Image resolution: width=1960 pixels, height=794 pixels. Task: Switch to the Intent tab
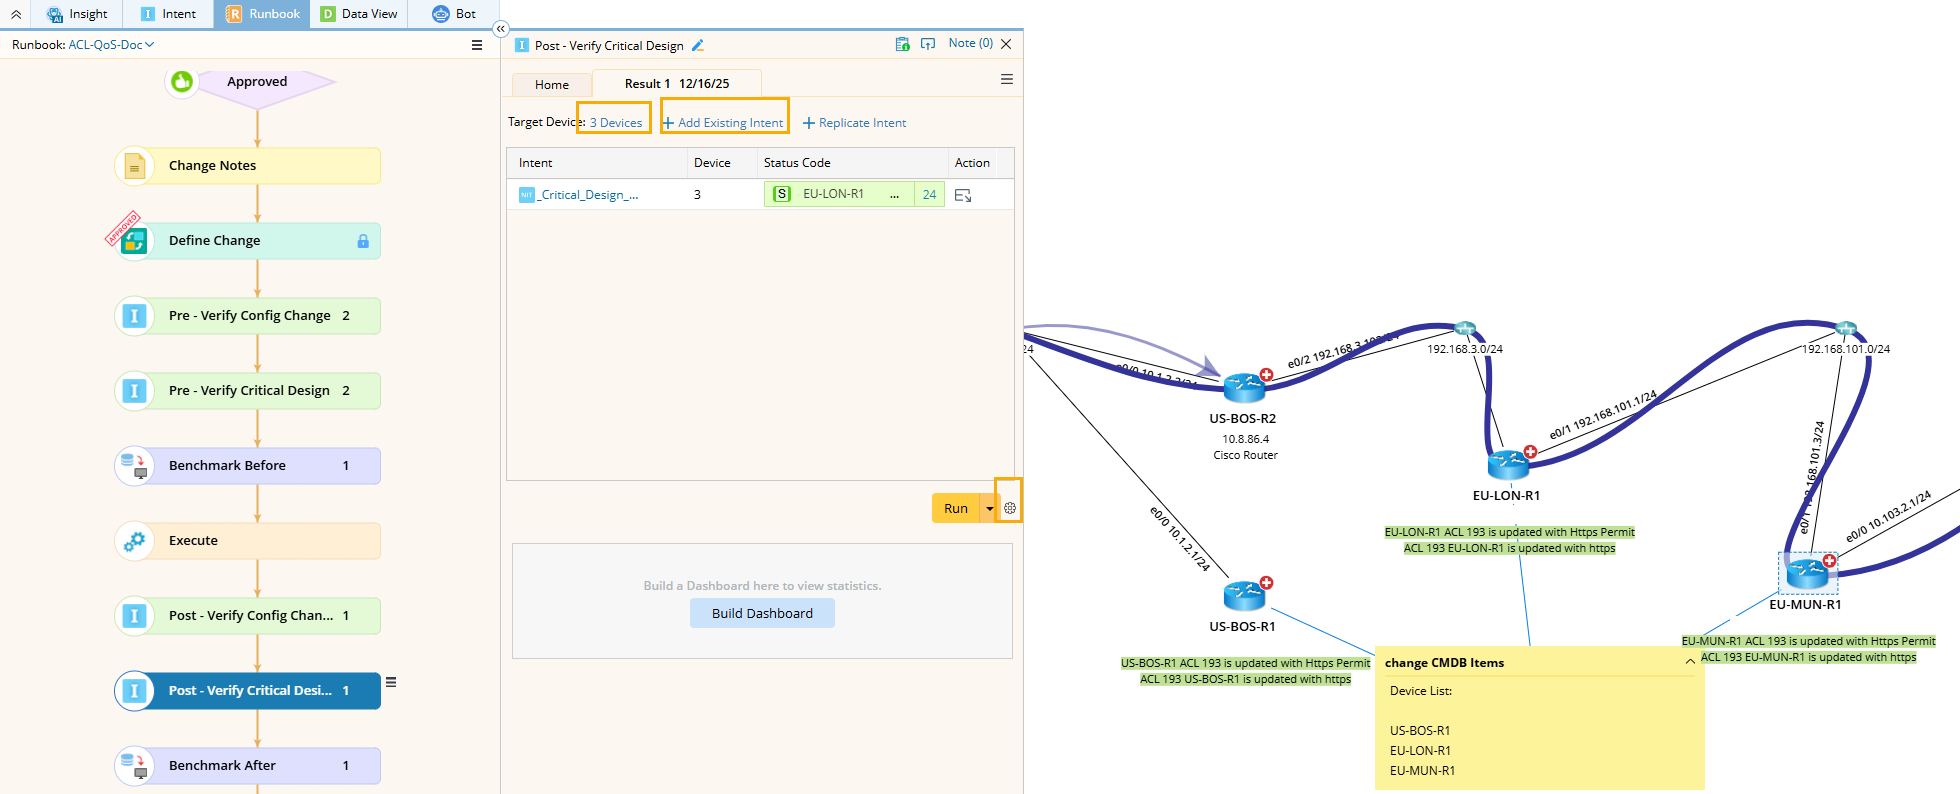pyautogui.click(x=168, y=14)
